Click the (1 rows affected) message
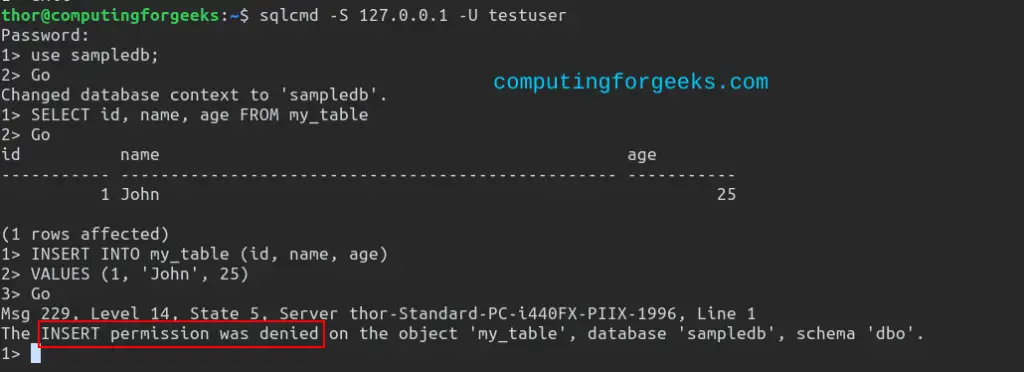The height and width of the screenshot is (372, 1024). [85, 234]
